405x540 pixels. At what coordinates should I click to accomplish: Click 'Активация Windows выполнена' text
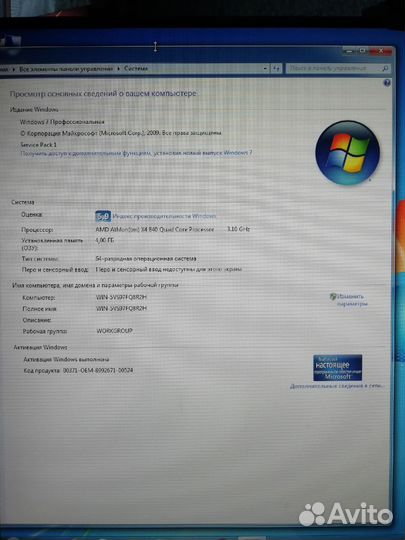pyautogui.click(x=66, y=359)
